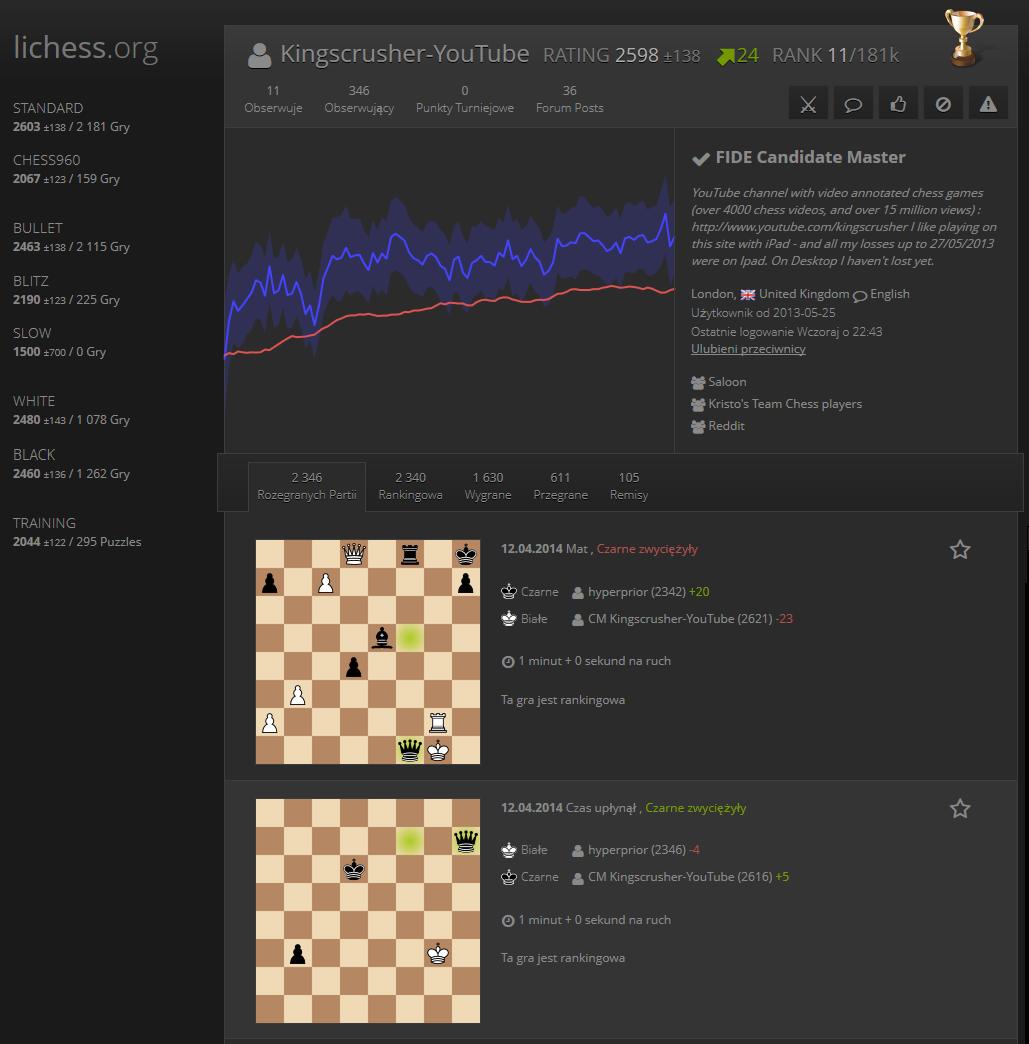The image size is (1029, 1044).
Task: Click the rating history chart
Action: click(450, 290)
